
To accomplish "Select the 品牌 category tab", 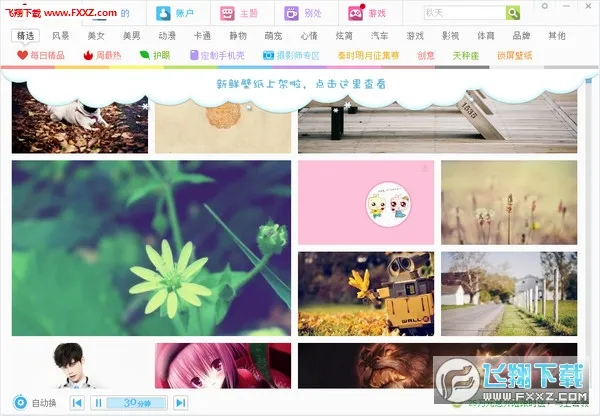I will pyautogui.click(x=521, y=36).
